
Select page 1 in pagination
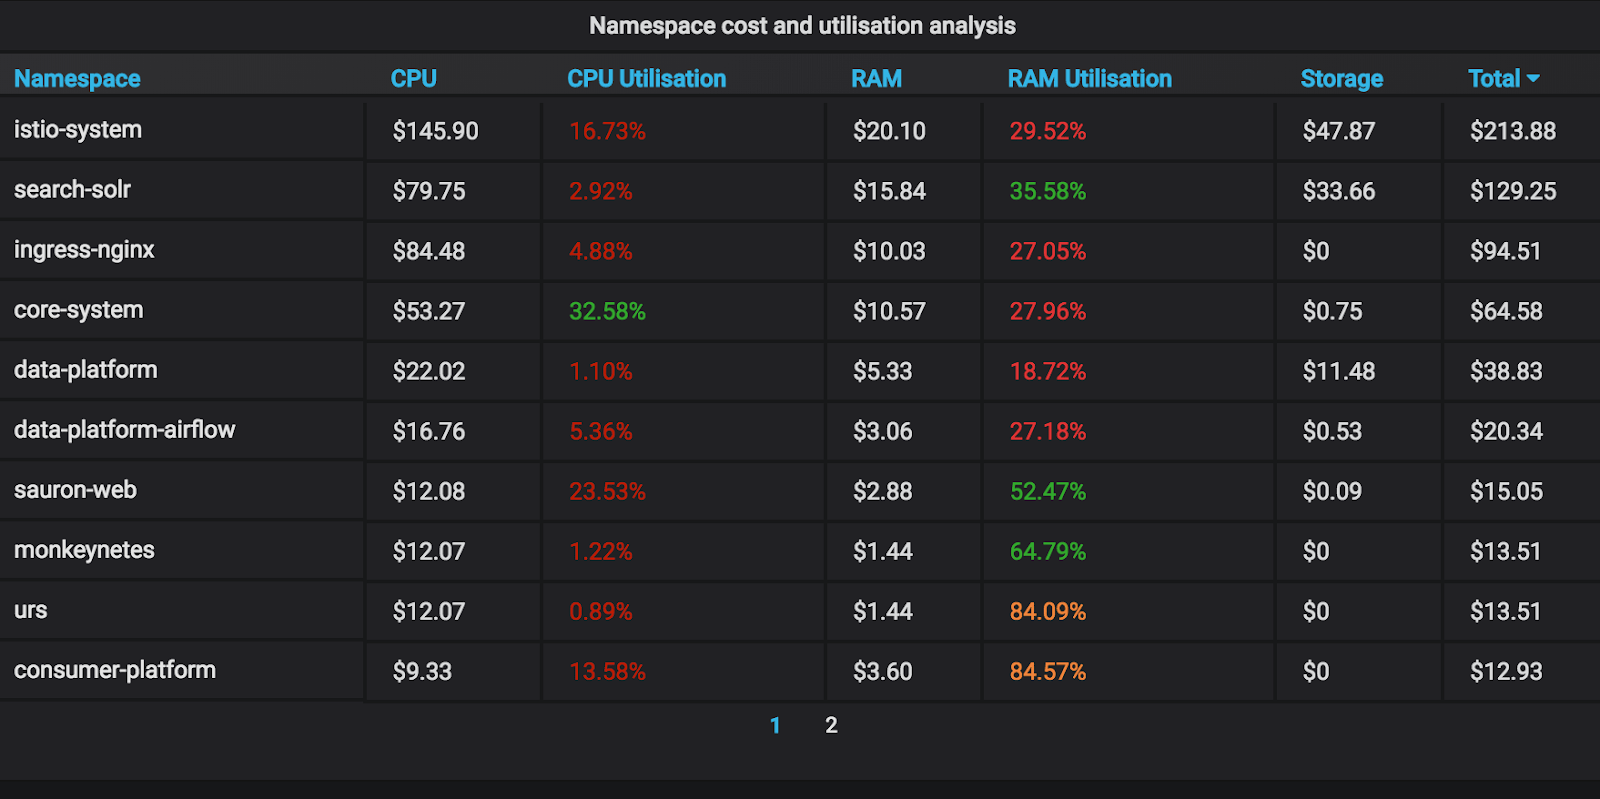pyautogui.click(x=775, y=726)
